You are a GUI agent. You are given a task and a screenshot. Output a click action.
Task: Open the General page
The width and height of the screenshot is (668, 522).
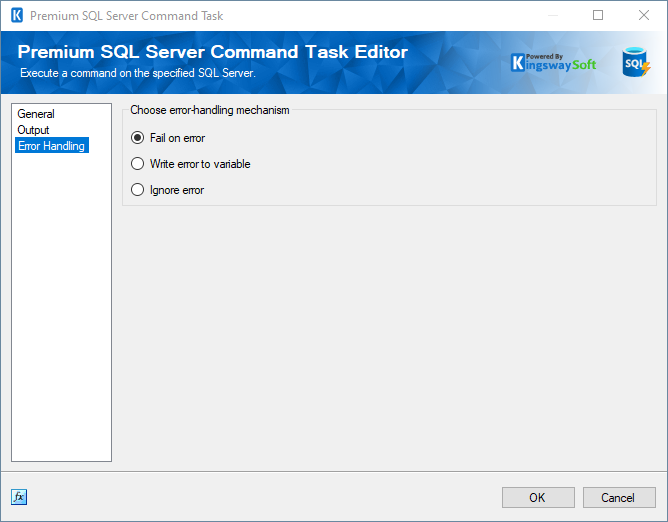pyautogui.click(x=36, y=114)
